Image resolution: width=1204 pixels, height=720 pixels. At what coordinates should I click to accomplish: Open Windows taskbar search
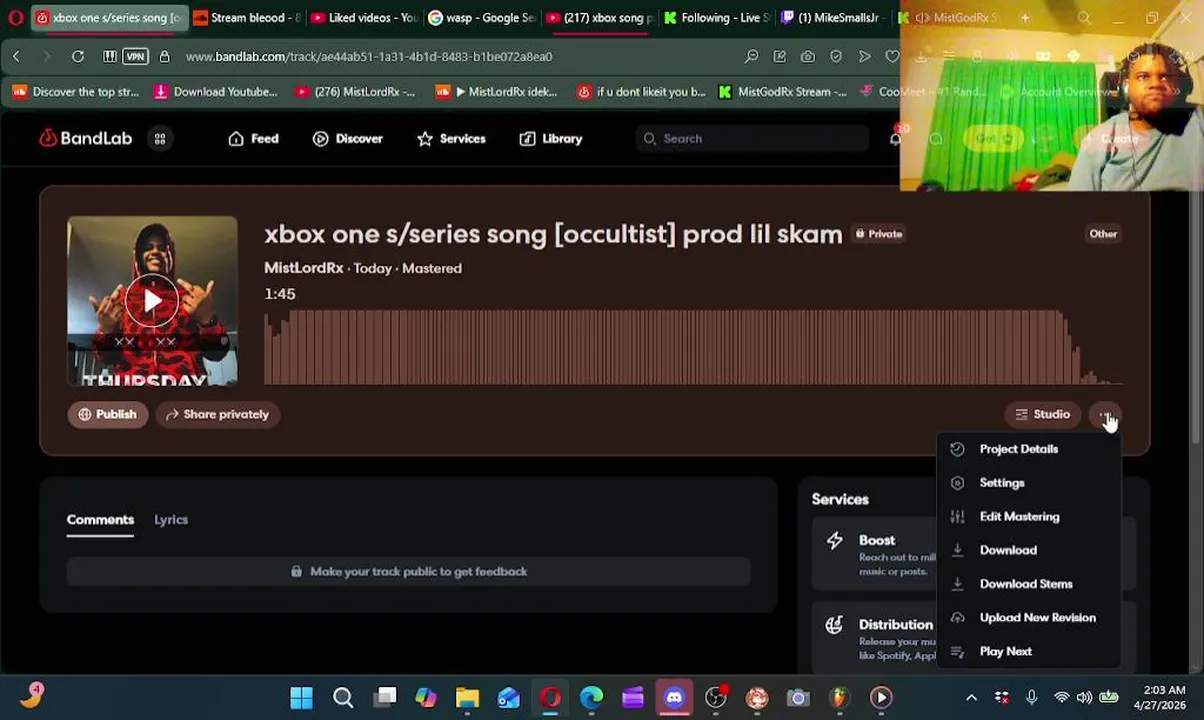tap(343, 698)
